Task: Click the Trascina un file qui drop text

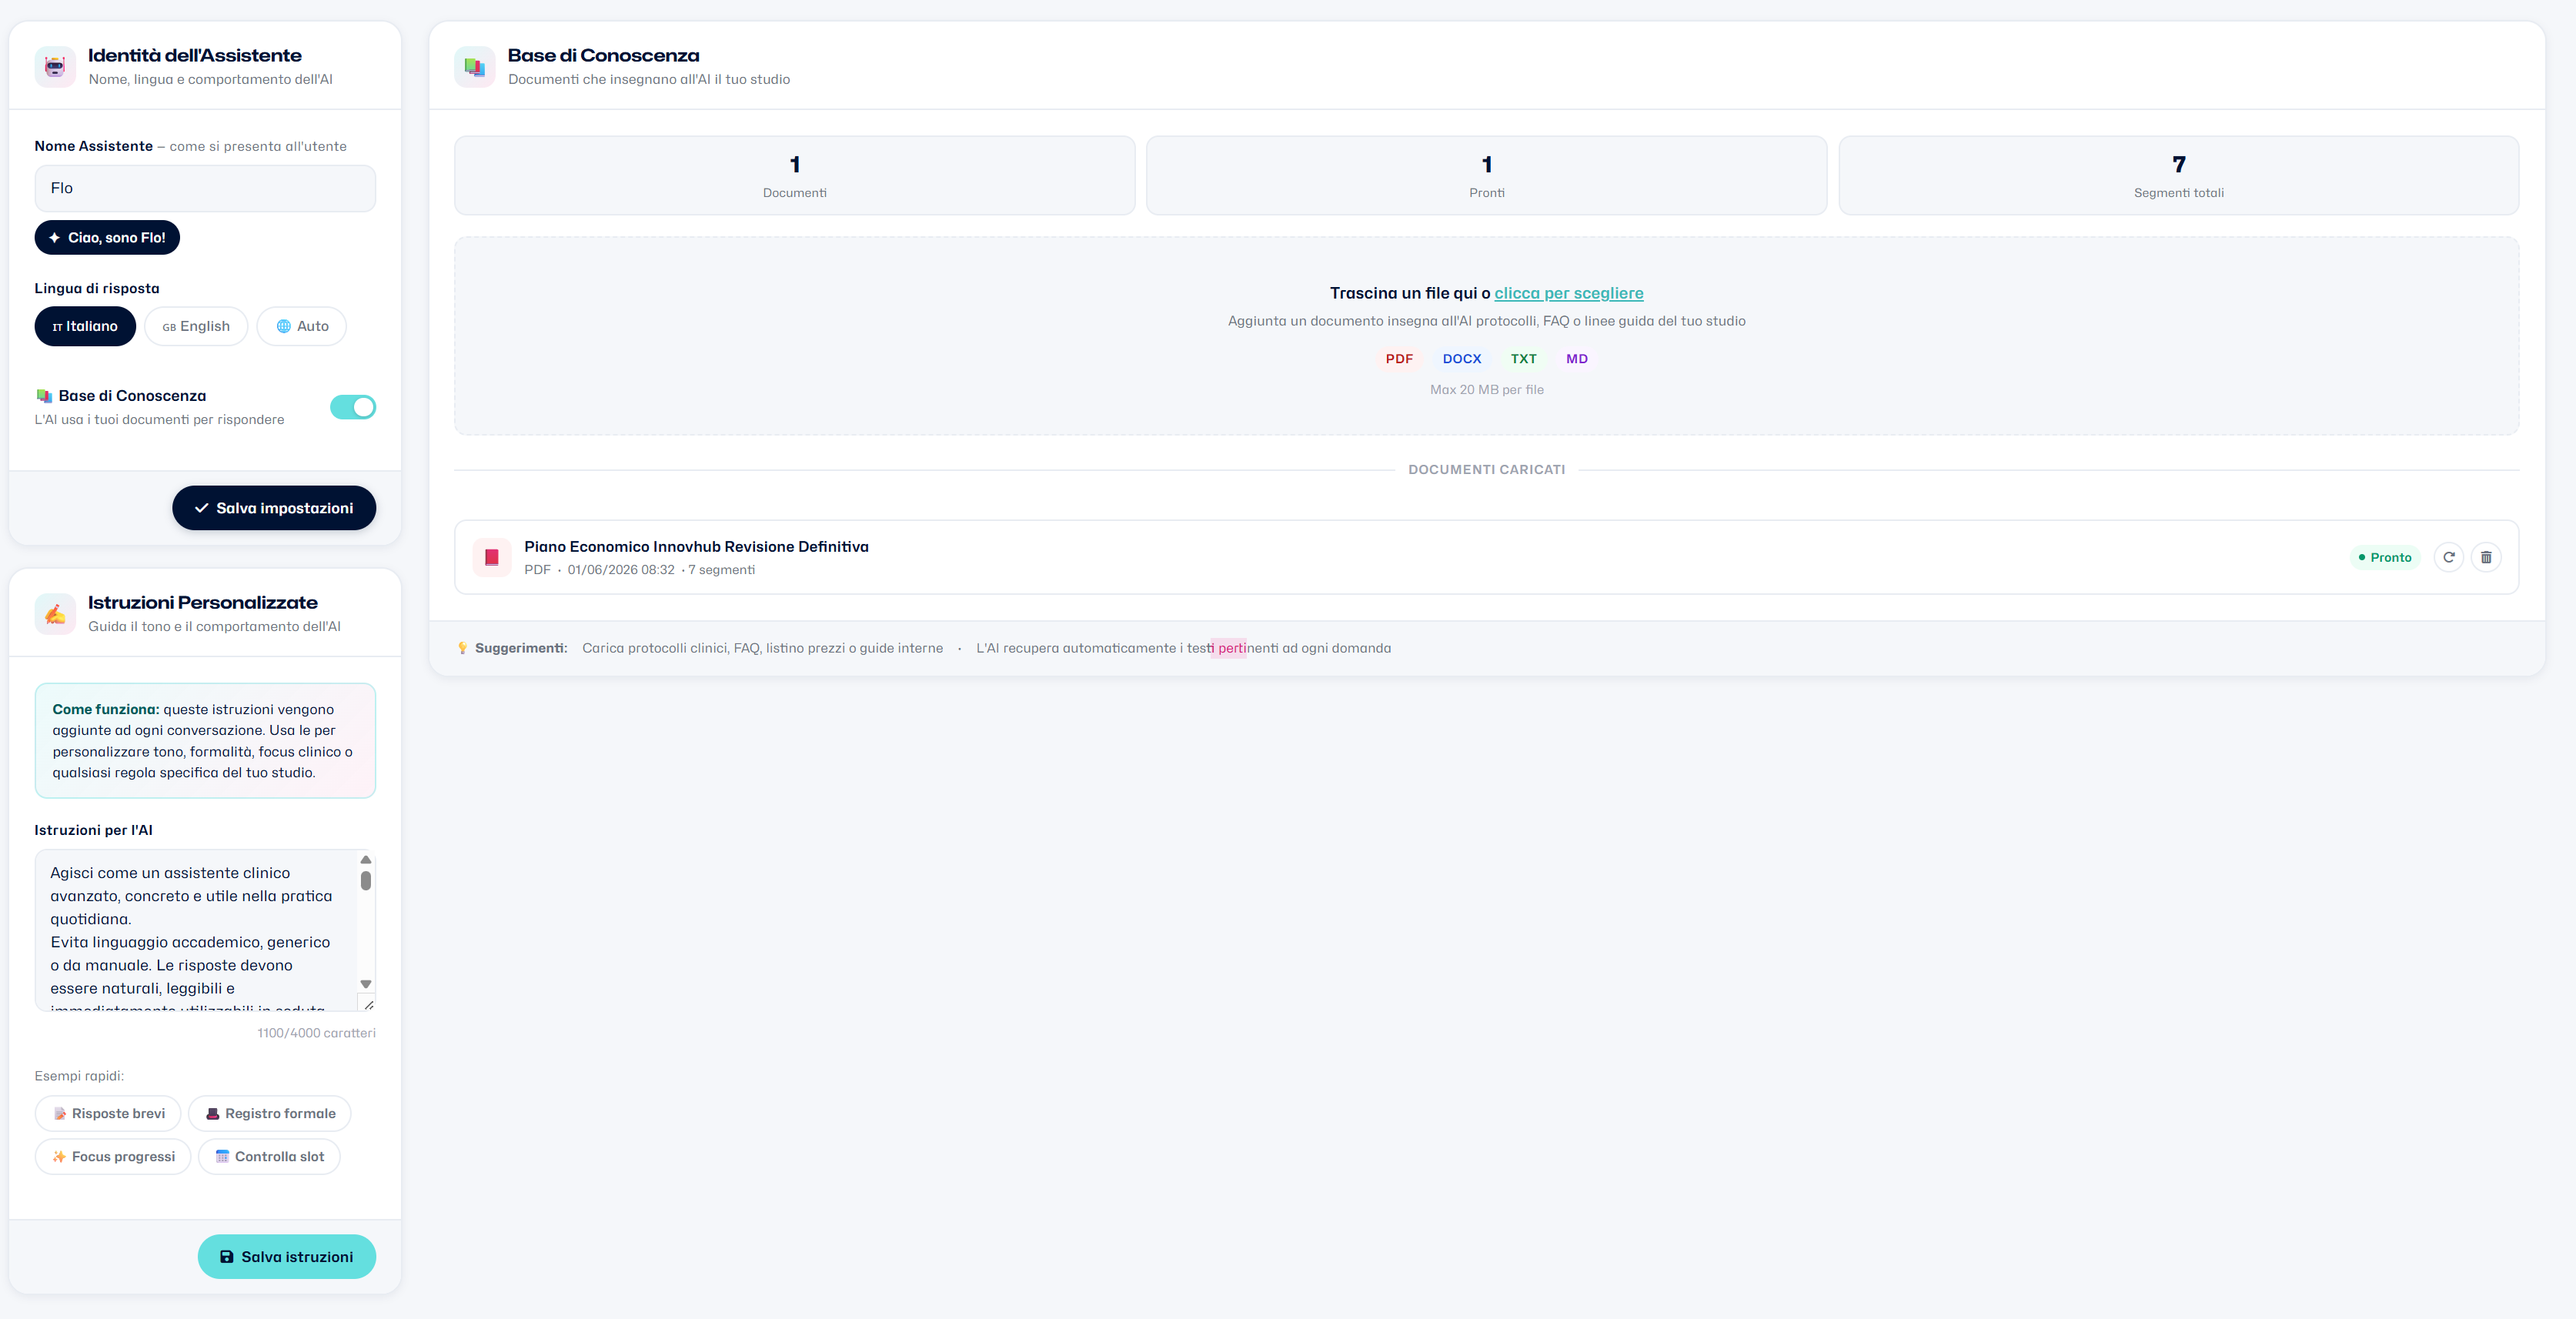Action: click(1410, 293)
